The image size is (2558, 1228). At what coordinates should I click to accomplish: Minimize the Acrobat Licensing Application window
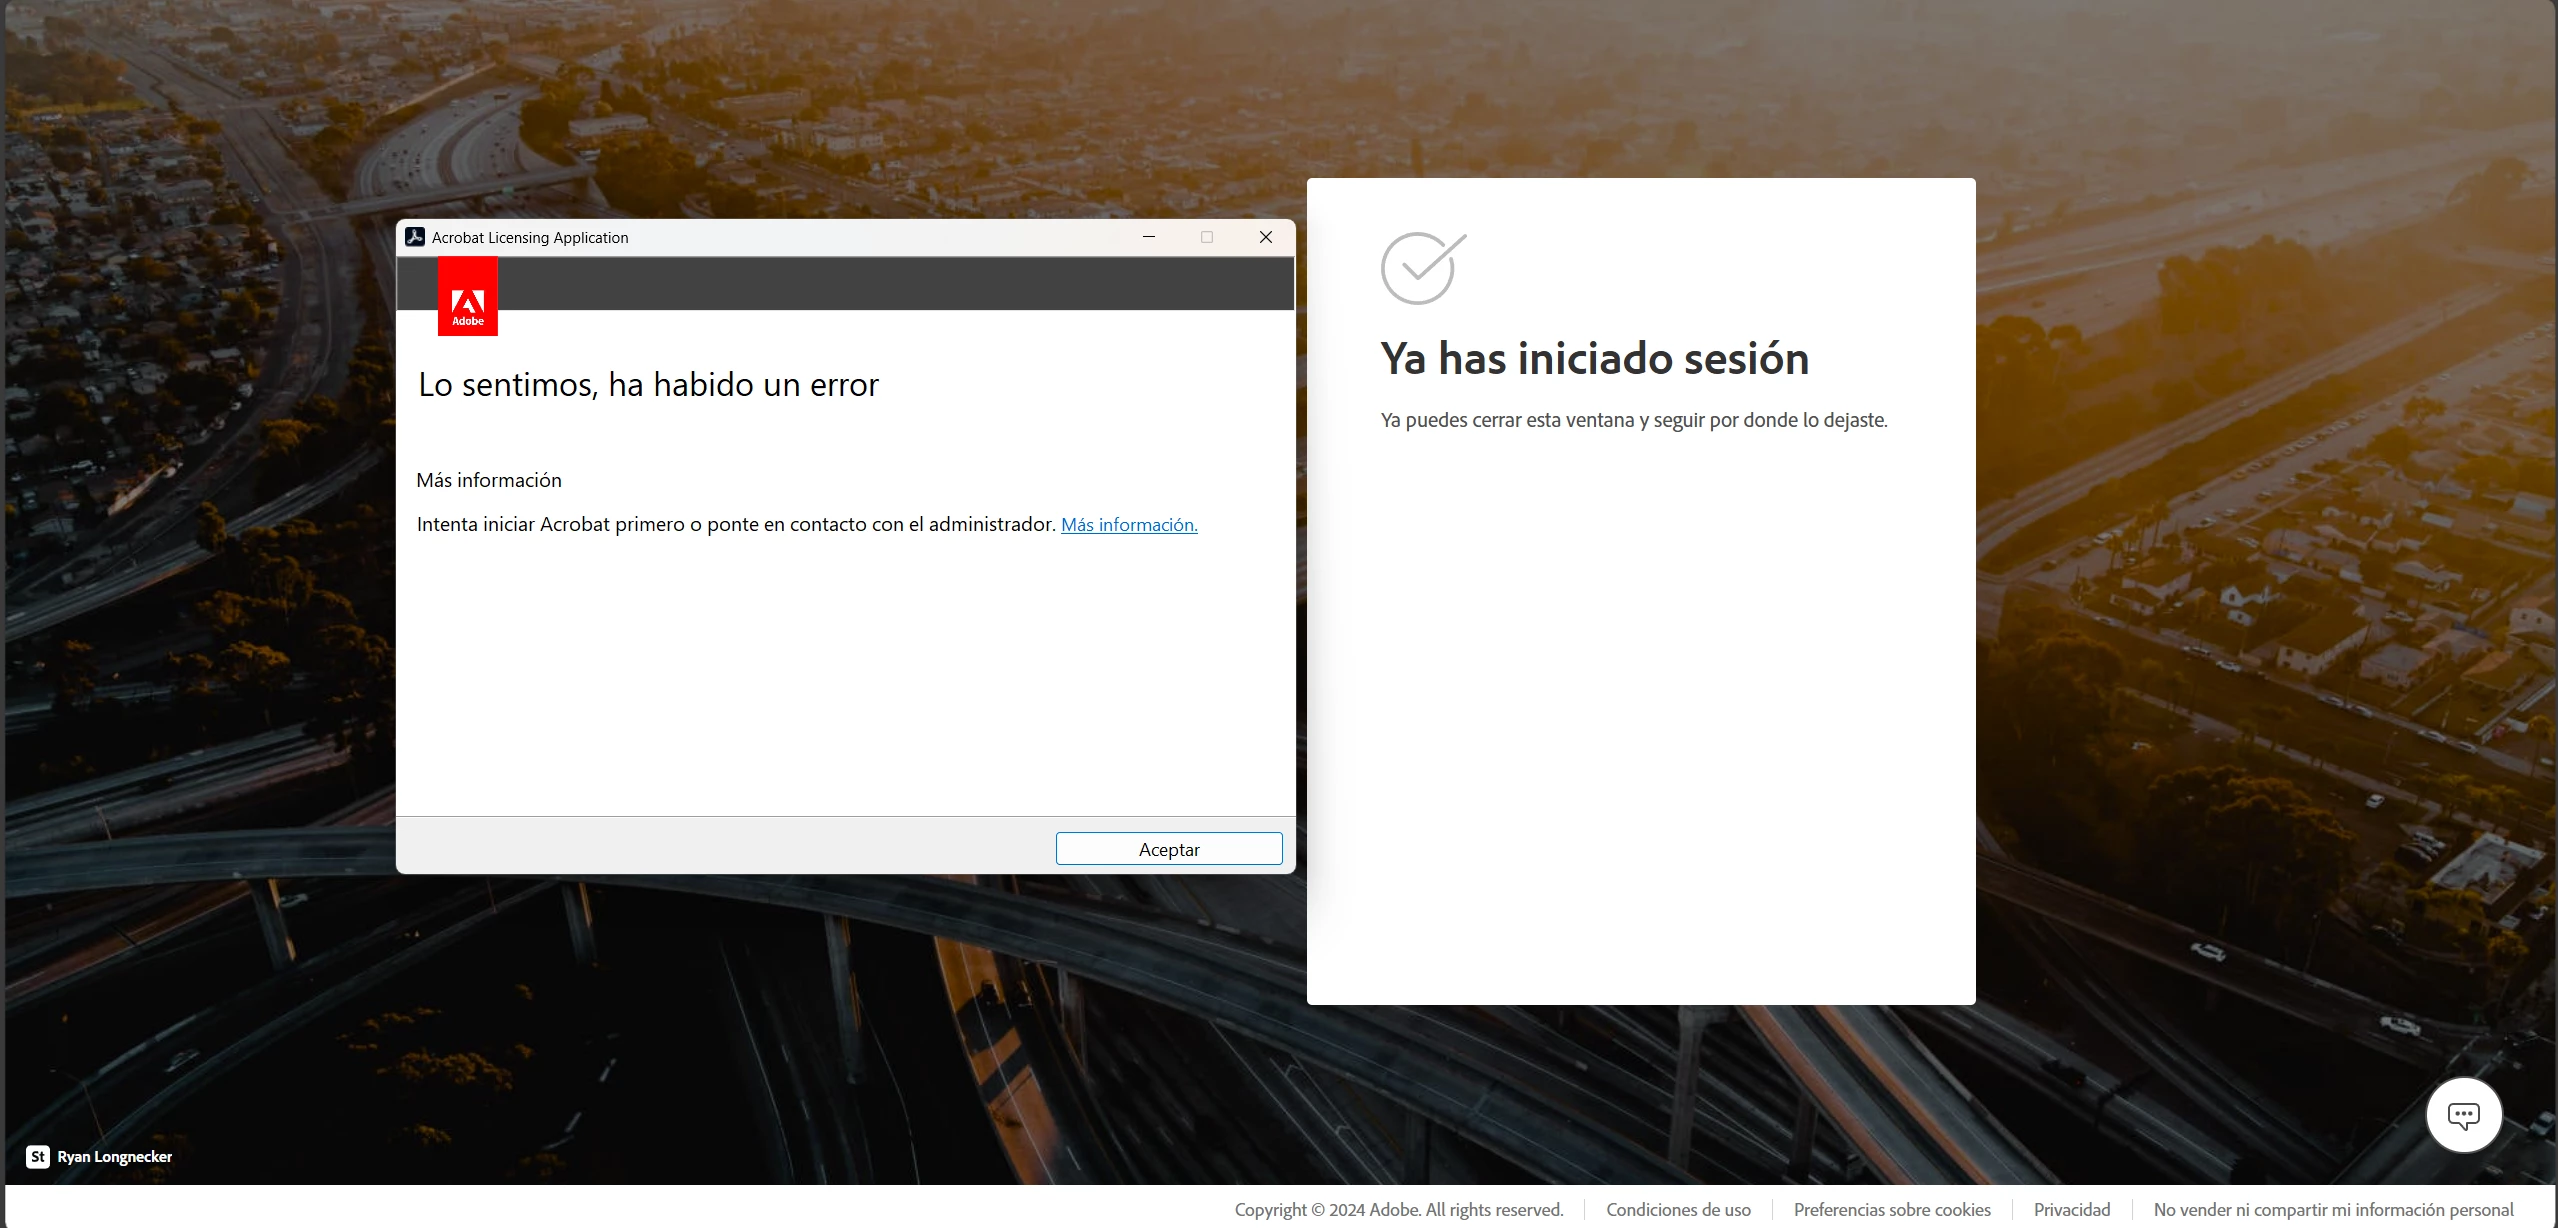click(1149, 237)
